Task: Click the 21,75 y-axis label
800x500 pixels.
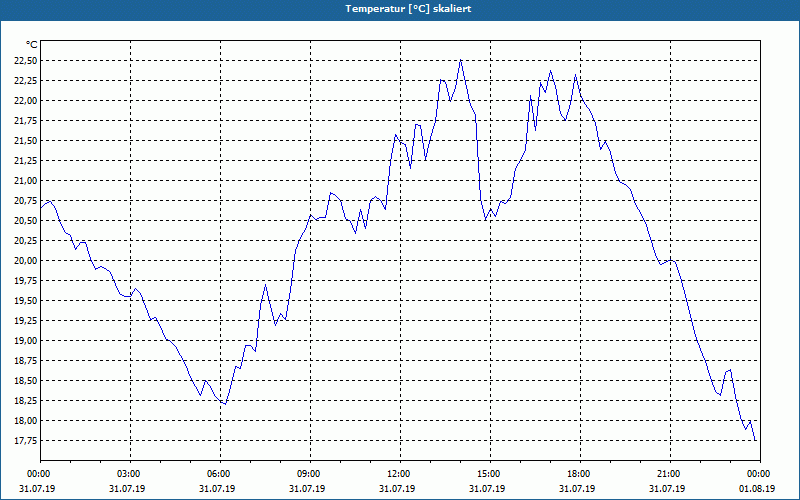Action: coord(26,121)
